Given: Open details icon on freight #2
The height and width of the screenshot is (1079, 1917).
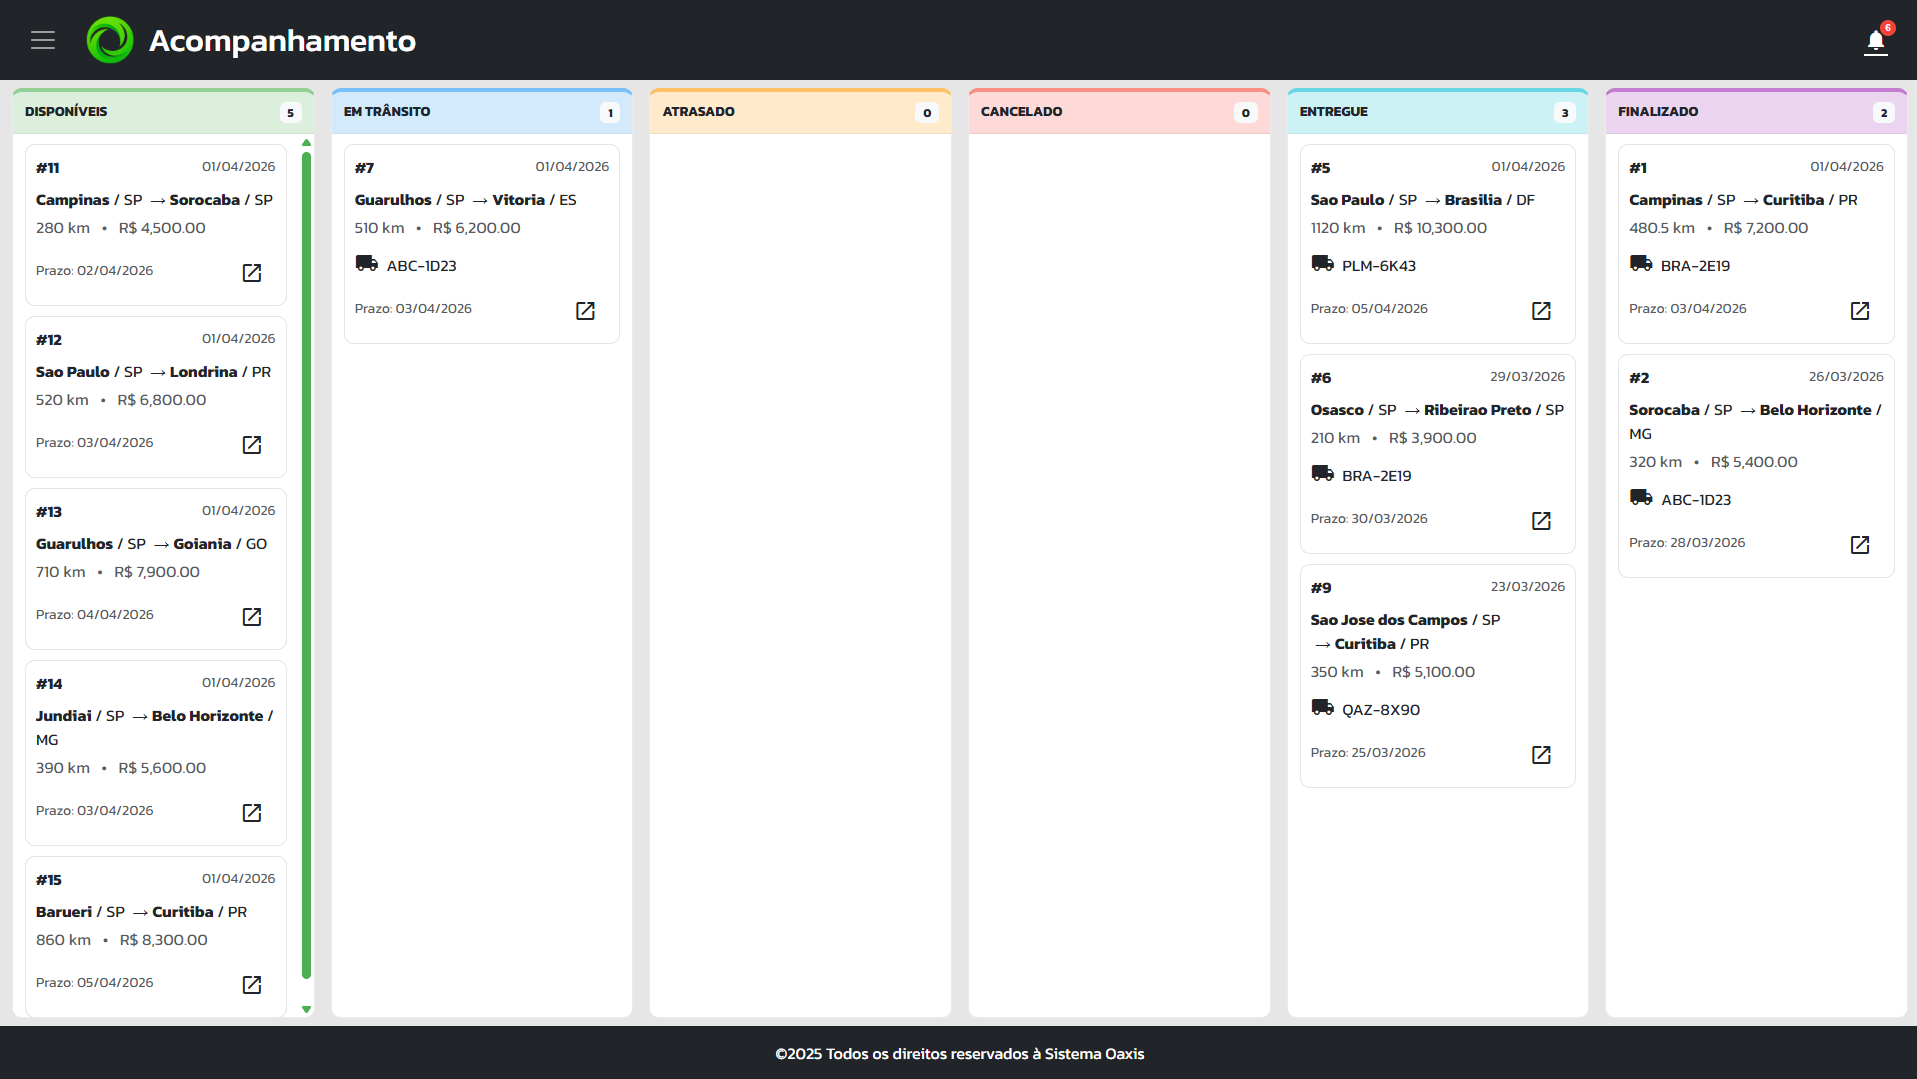Looking at the screenshot, I should click(x=1859, y=545).
